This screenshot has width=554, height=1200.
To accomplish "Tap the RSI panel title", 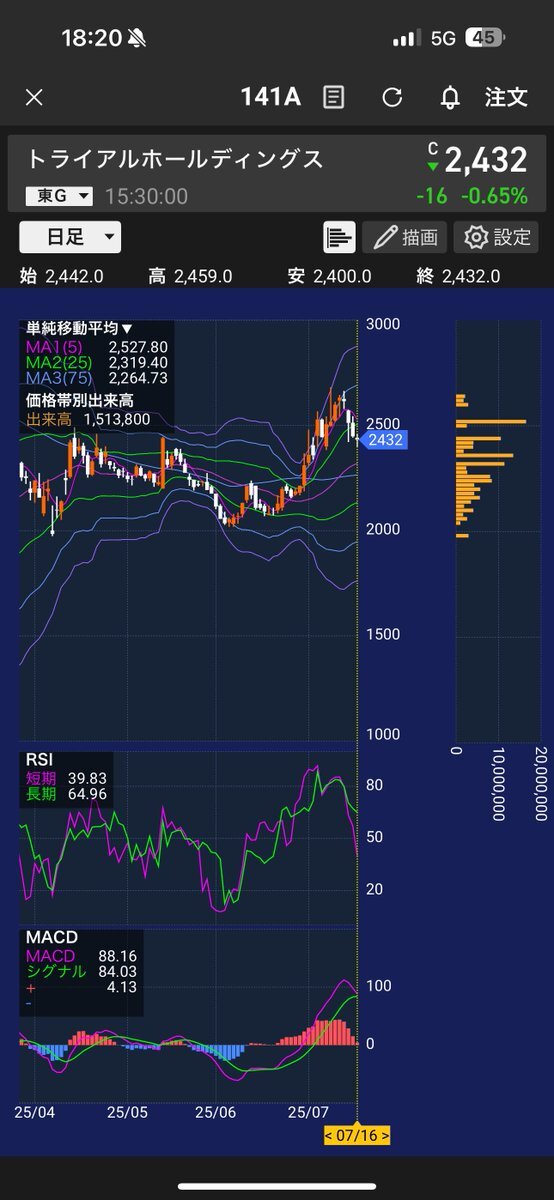I will (x=39, y=760).
